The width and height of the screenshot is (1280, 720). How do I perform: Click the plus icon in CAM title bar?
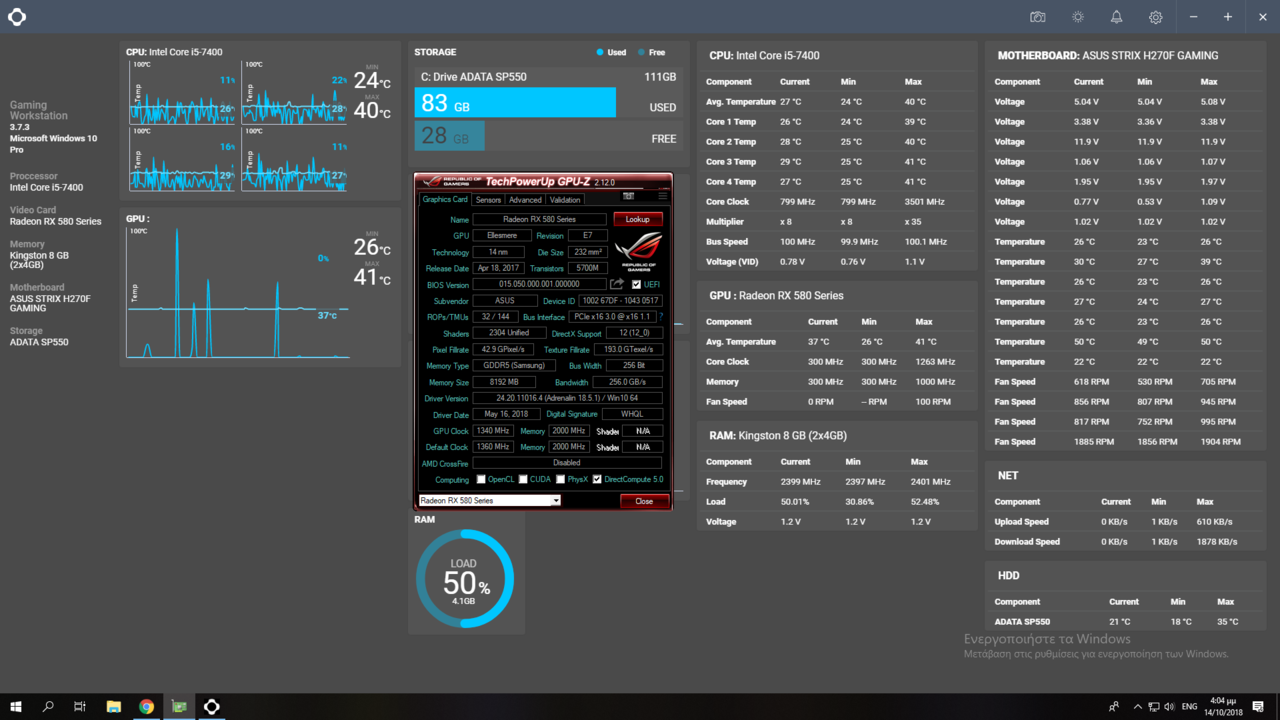[1228, 17]
